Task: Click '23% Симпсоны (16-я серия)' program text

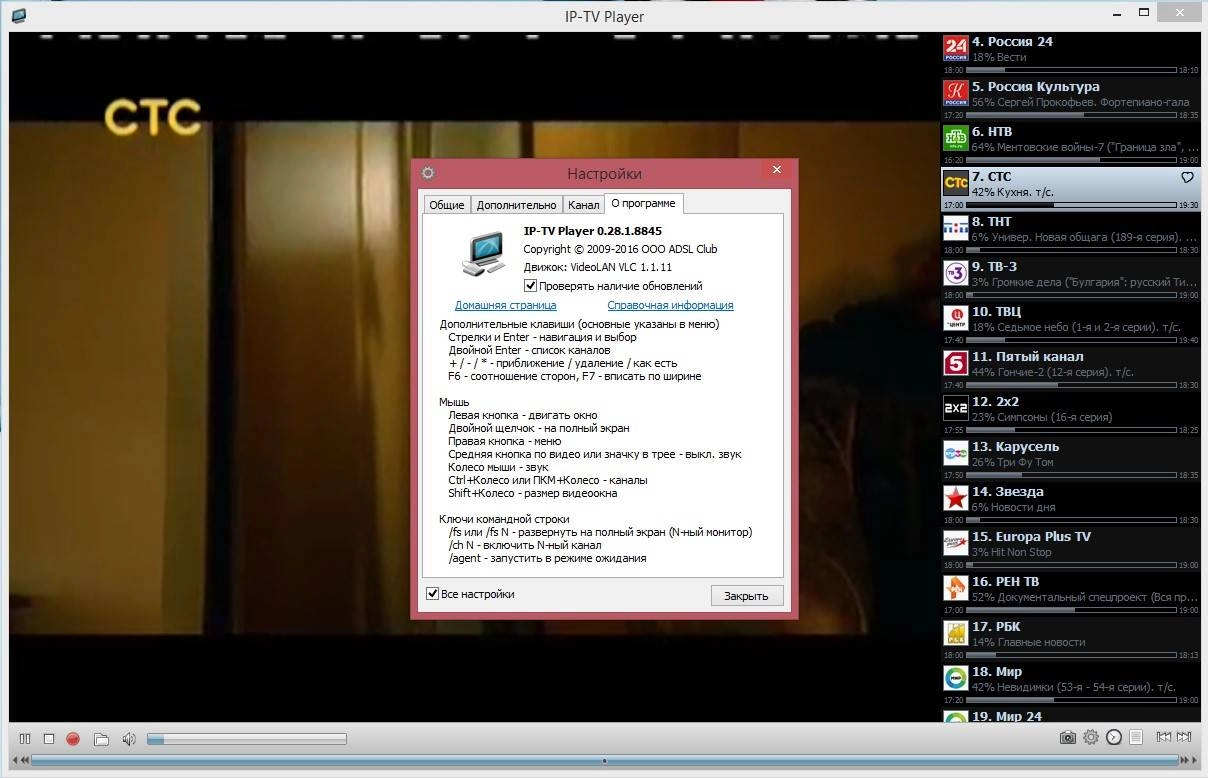Action: click(1042, 417)
